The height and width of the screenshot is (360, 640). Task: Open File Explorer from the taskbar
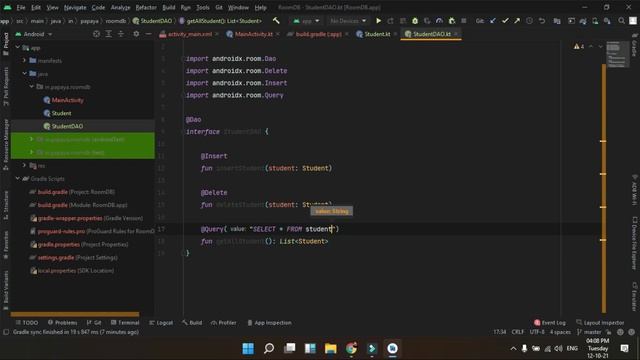click(331, 348)
